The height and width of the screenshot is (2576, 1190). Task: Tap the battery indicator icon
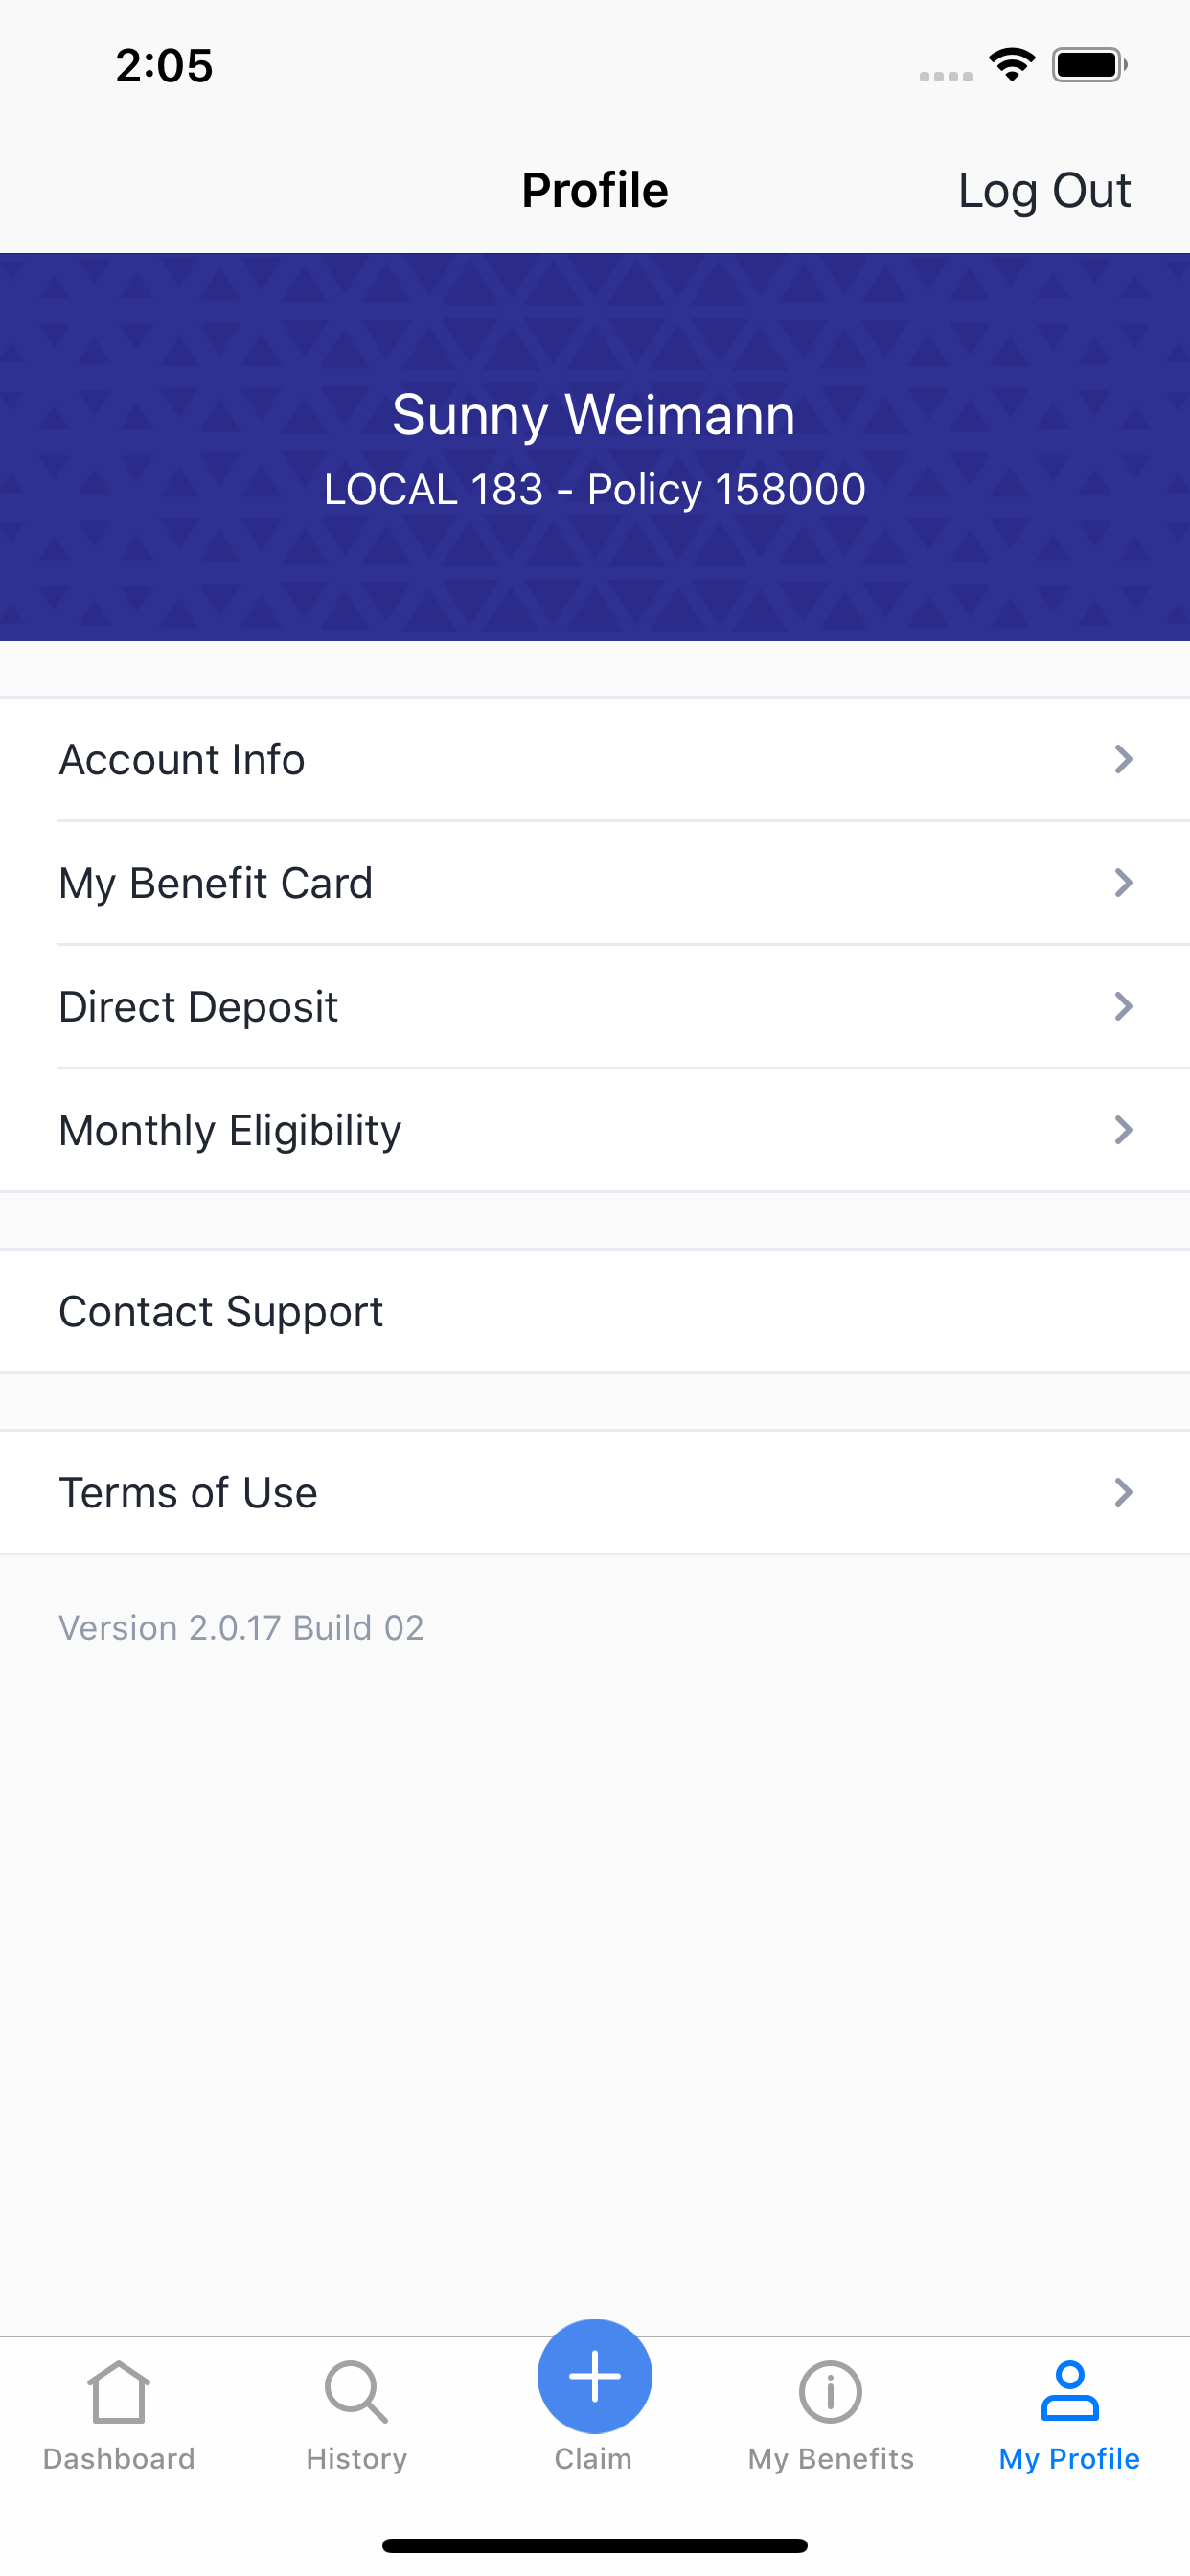pos(1090,65)
